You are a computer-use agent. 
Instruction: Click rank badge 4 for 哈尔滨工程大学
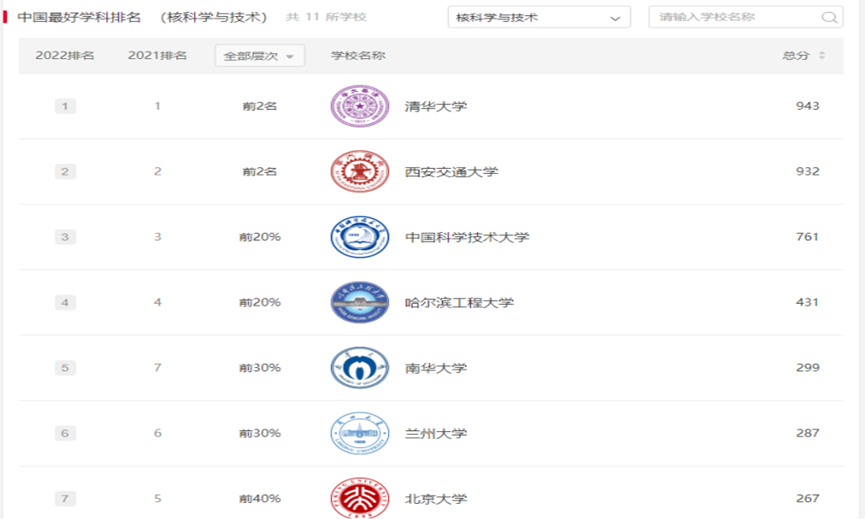(65, 302)
